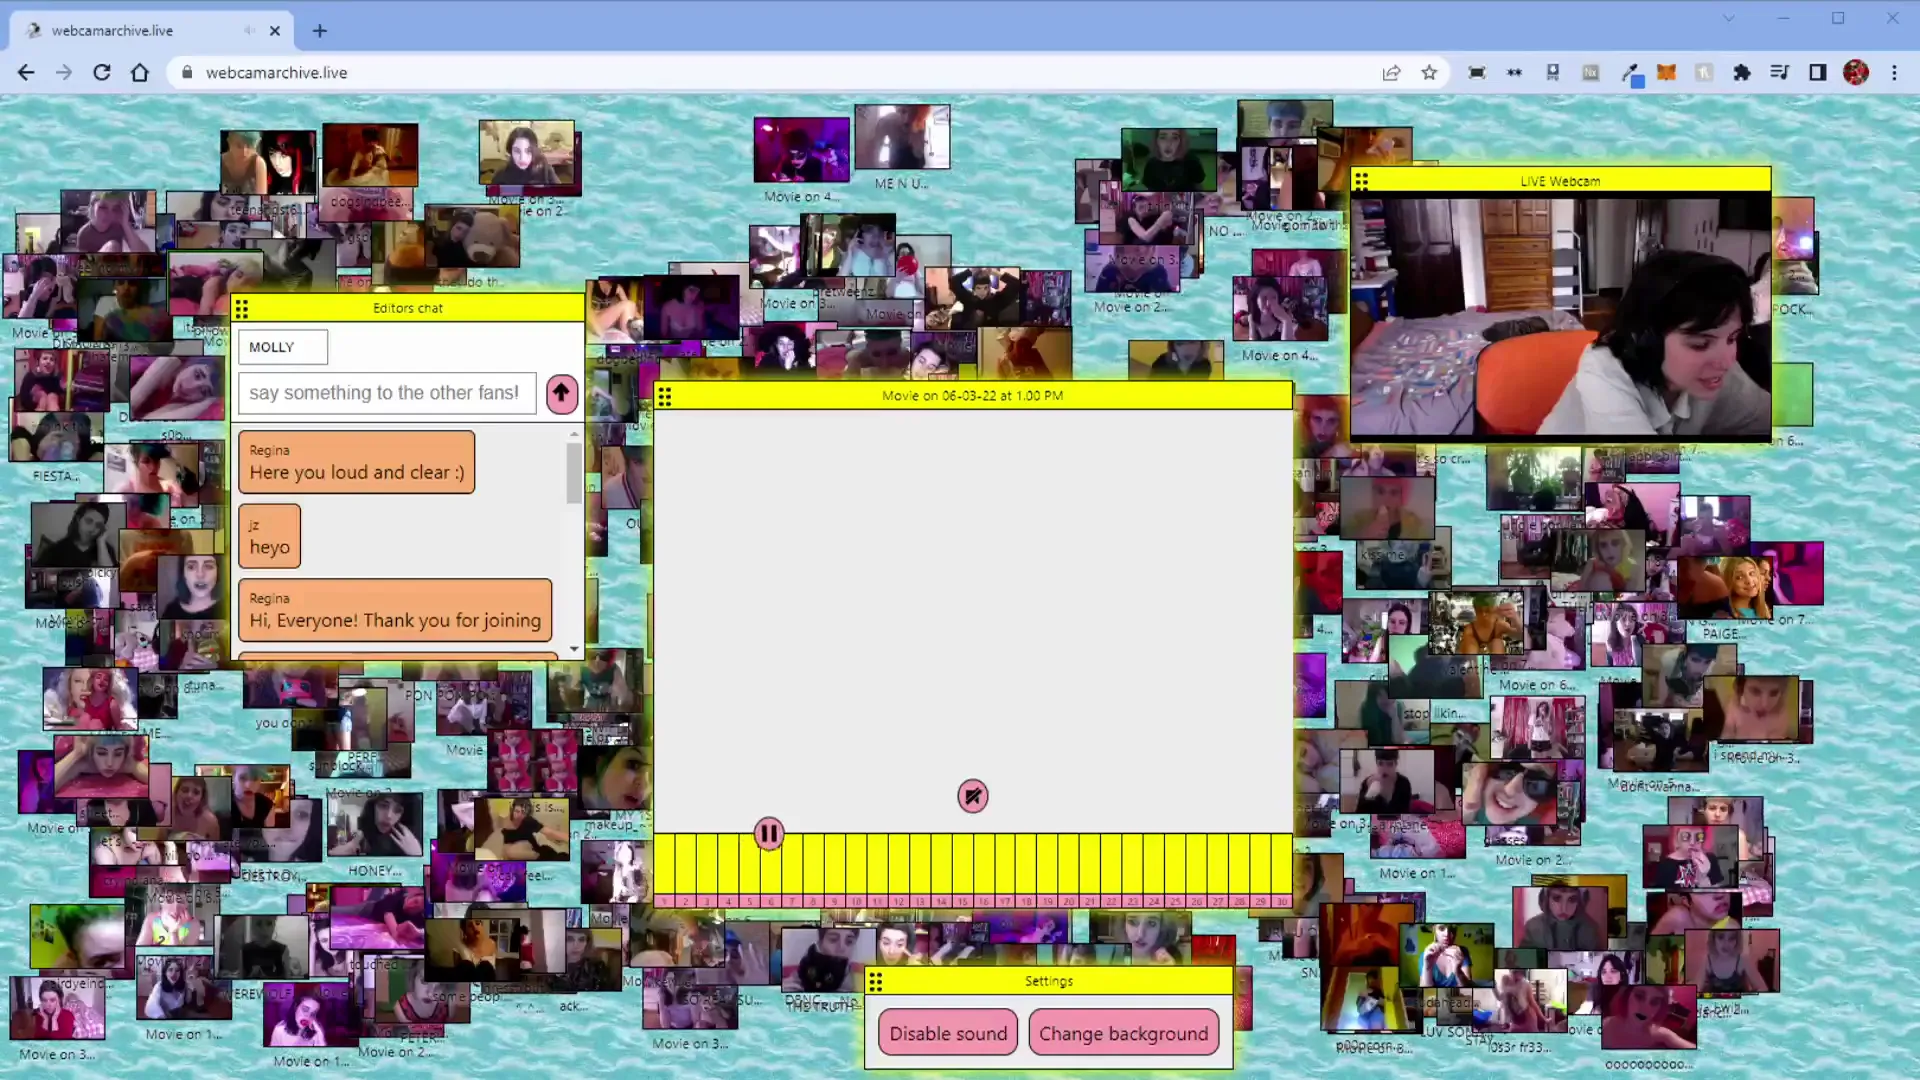Screen dimensions: 1920x1080
Task: Open Chrome's three-dot menu
Action: pyautogui.click(x=1894, y=72)
